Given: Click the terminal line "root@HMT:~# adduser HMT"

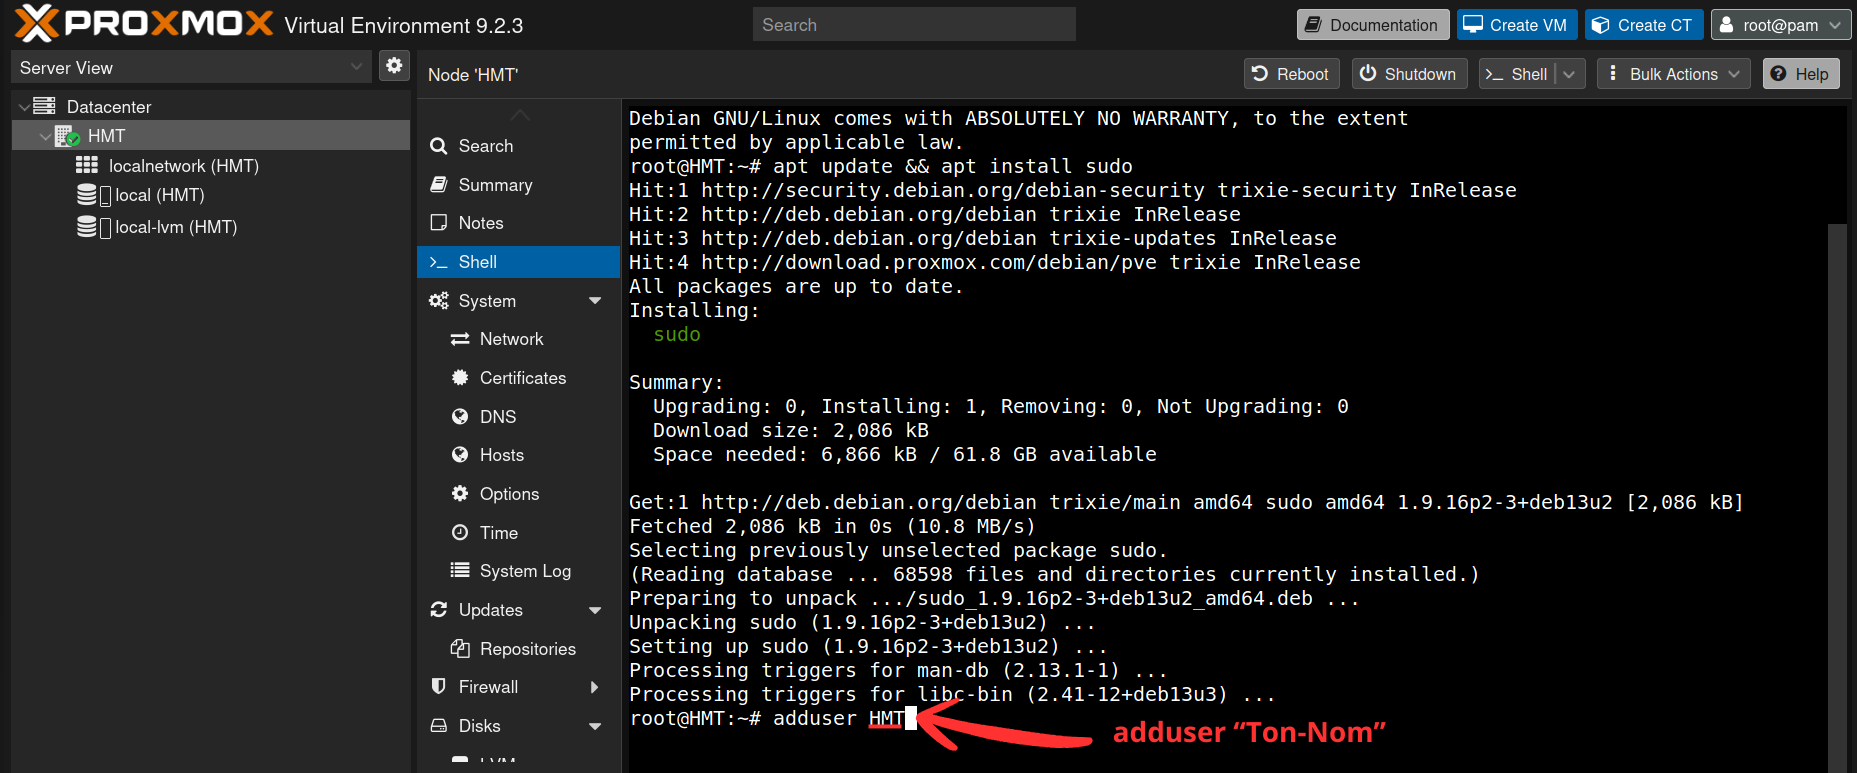Looking at the screenshot, I should click(x=767, y=718).
